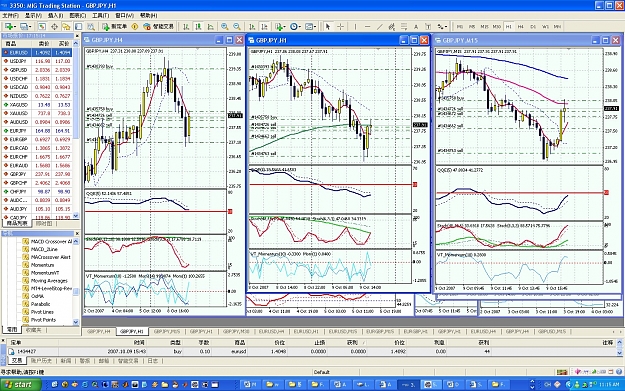Image resolution: width=625 pixels, height=391 pixels.
Task: Toggle the Chart Shift icon
Action: 264,27
